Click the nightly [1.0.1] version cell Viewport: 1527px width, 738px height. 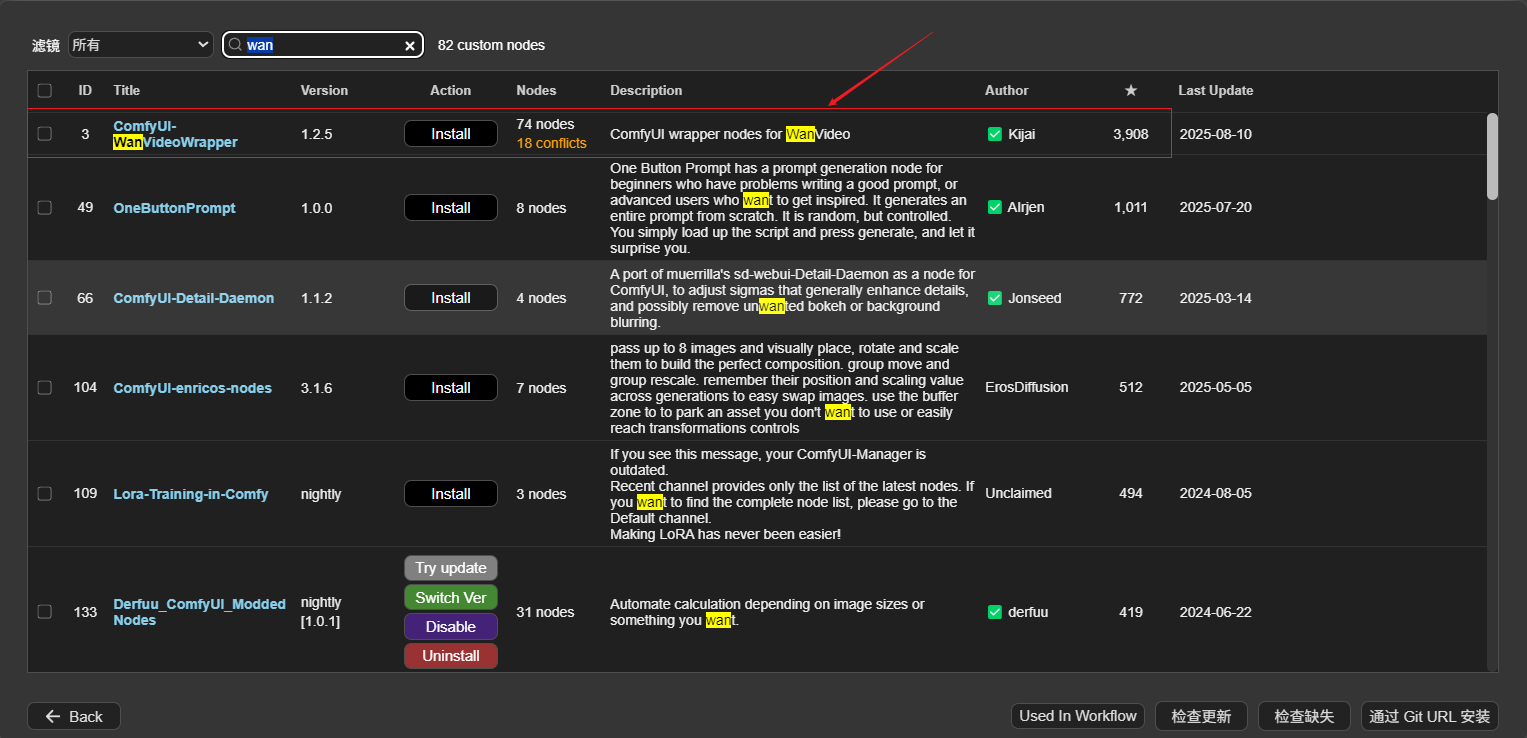pyautogui.click(x=321, y=612)
